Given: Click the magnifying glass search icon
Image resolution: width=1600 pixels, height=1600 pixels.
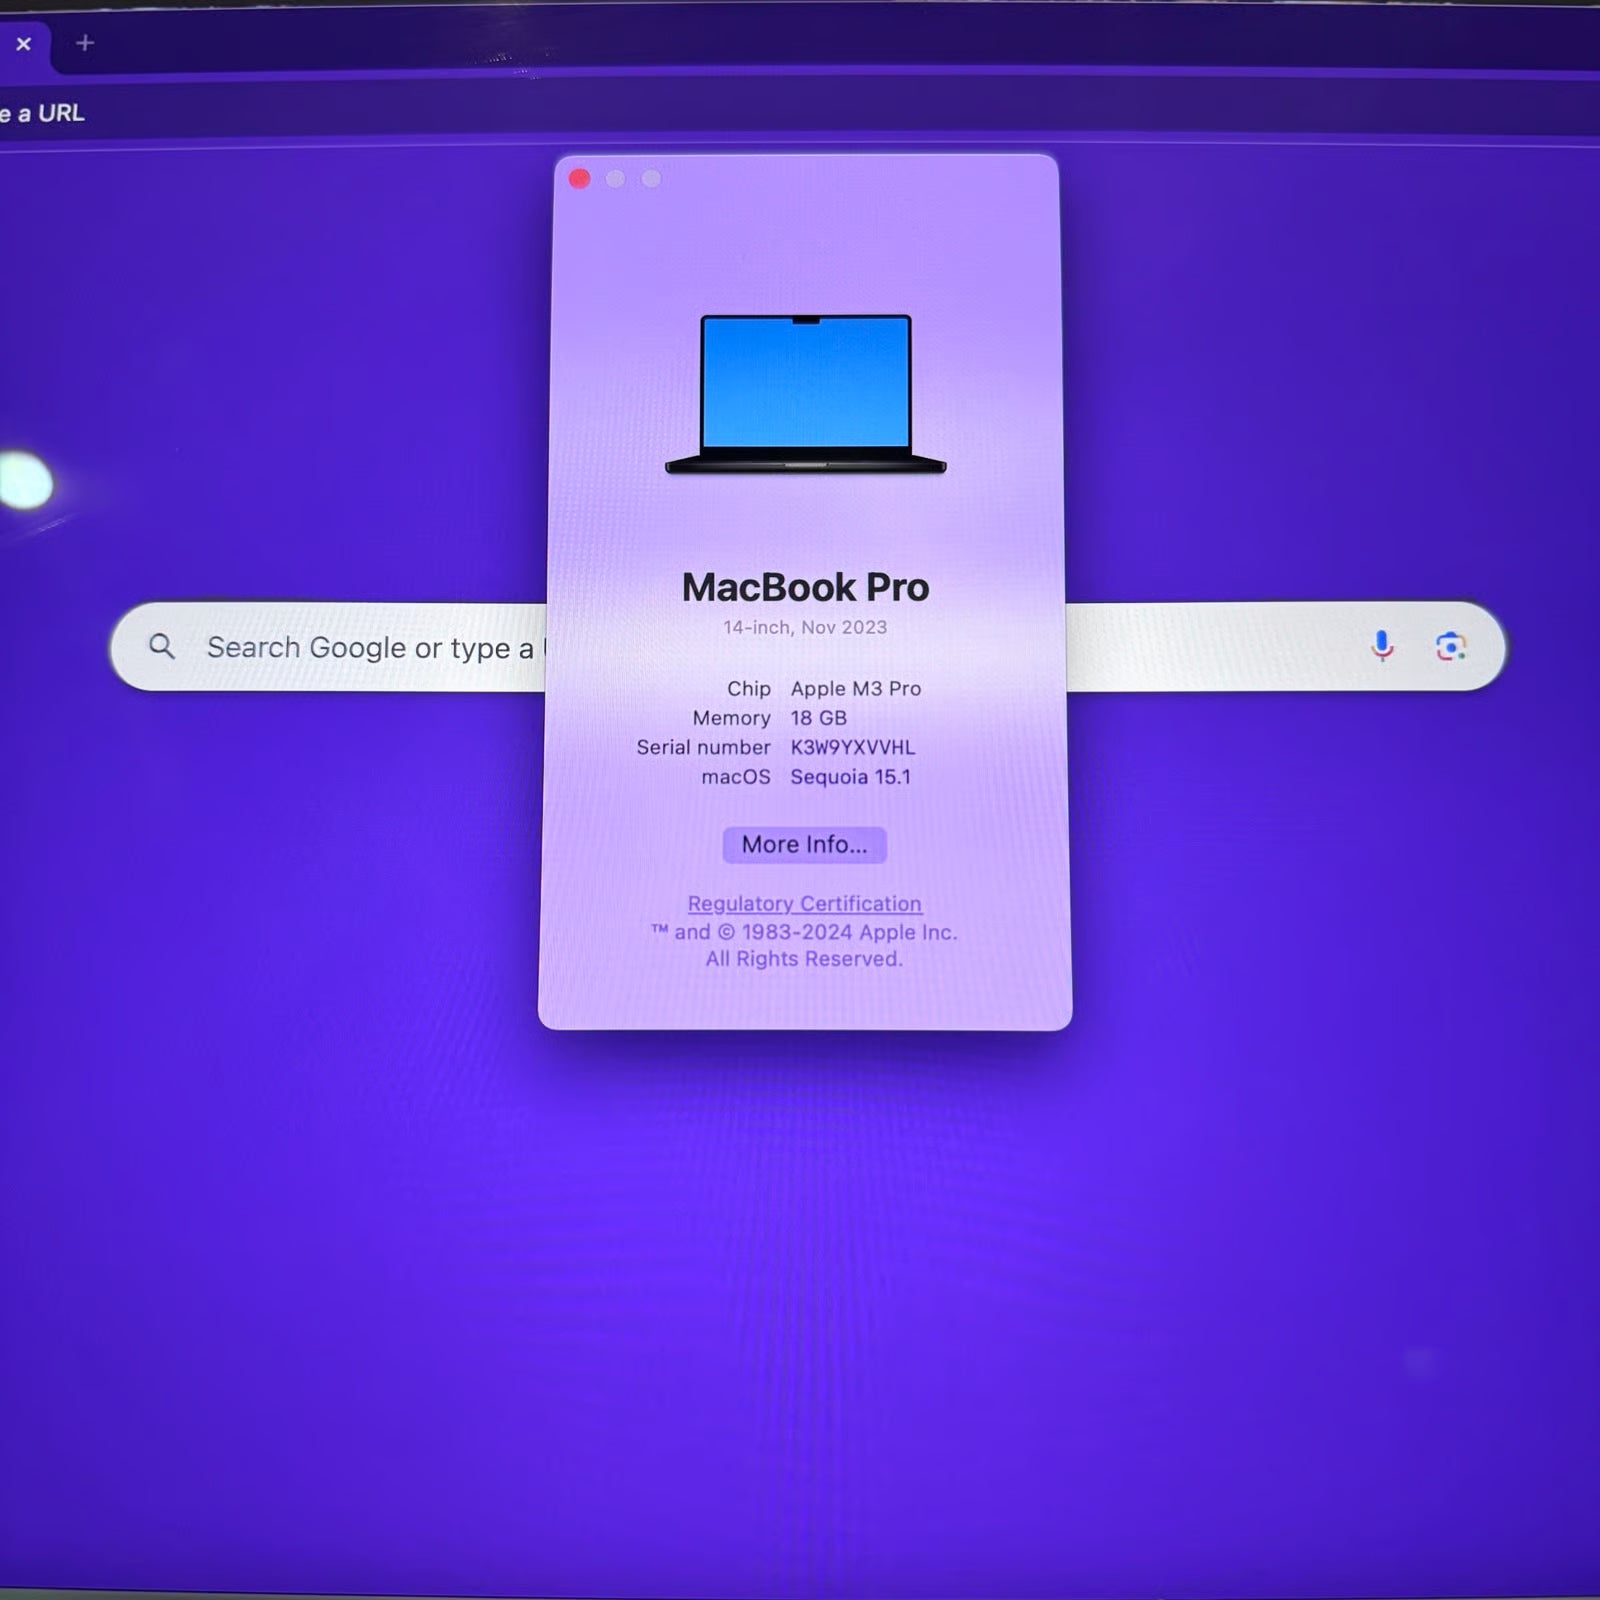Looking at the screenshot, I should click(x=163, y=647).
